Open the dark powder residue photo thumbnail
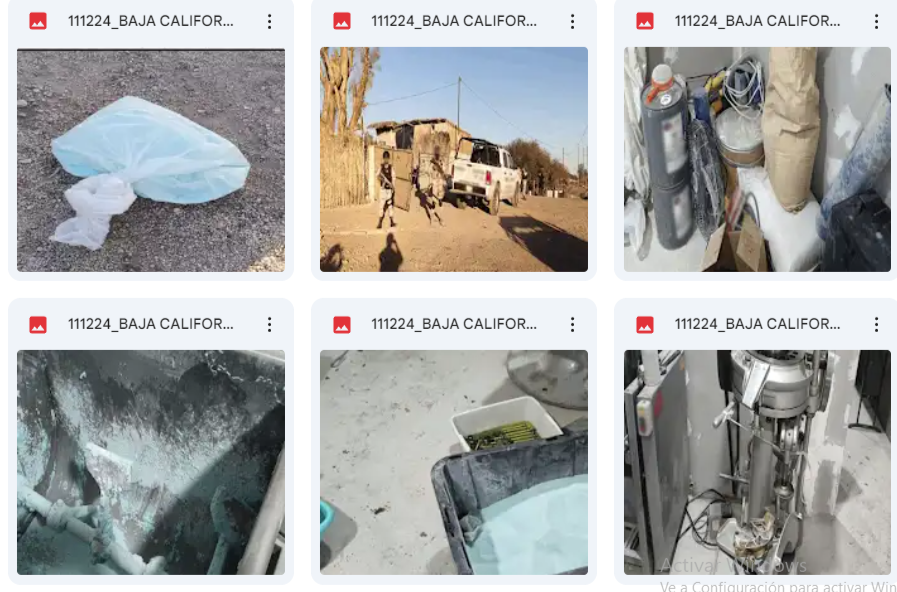897x592 pixels. point(151,462)
